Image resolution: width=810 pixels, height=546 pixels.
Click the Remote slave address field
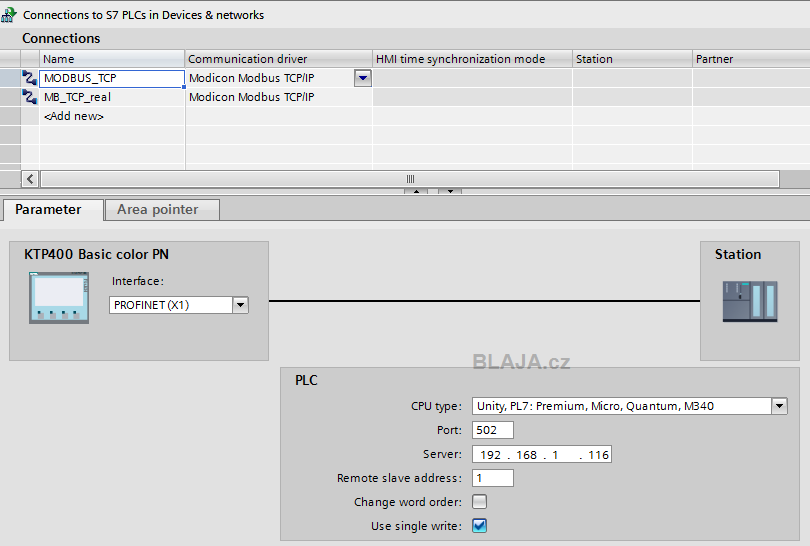point(493,478)
